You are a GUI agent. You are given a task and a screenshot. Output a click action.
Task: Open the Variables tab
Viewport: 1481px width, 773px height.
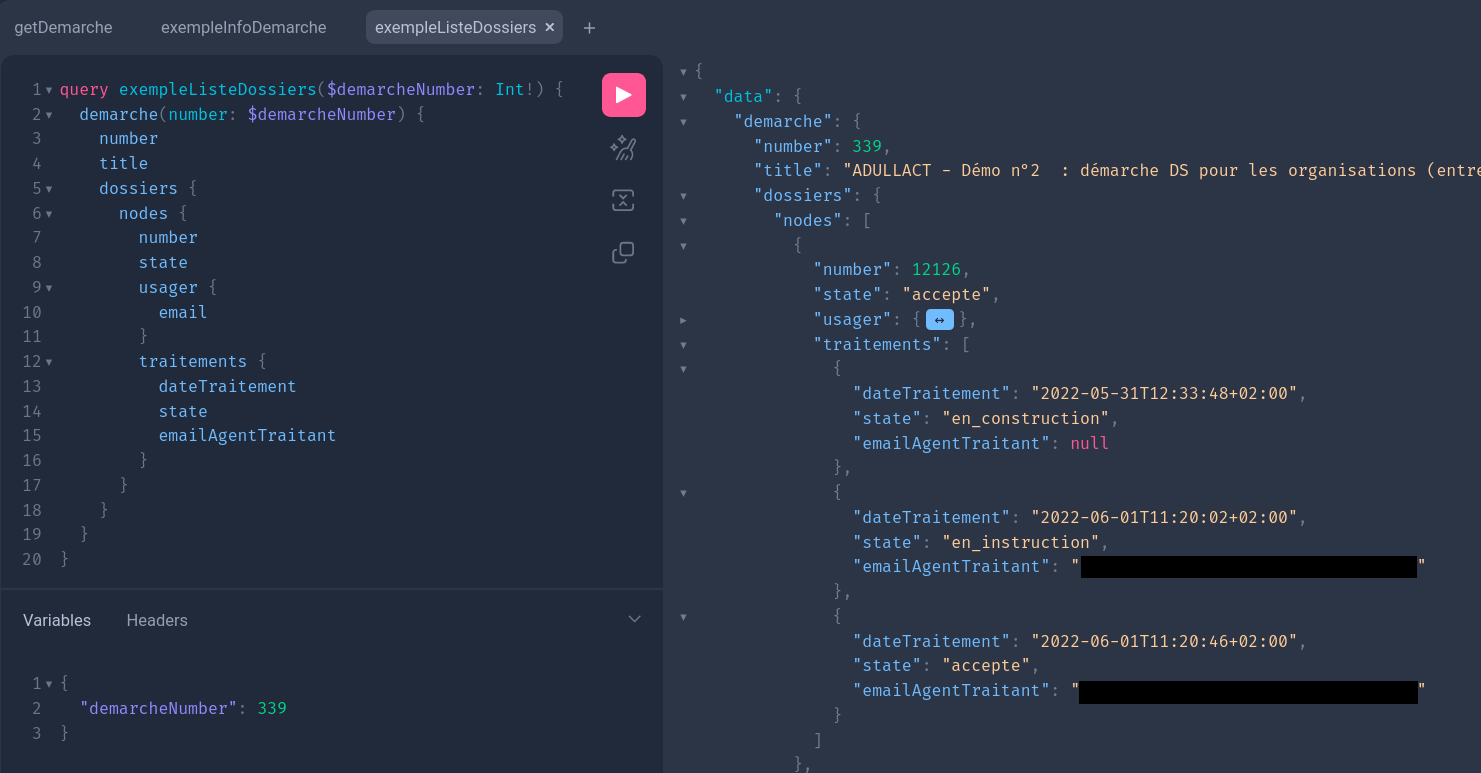(x=57, y=620)
